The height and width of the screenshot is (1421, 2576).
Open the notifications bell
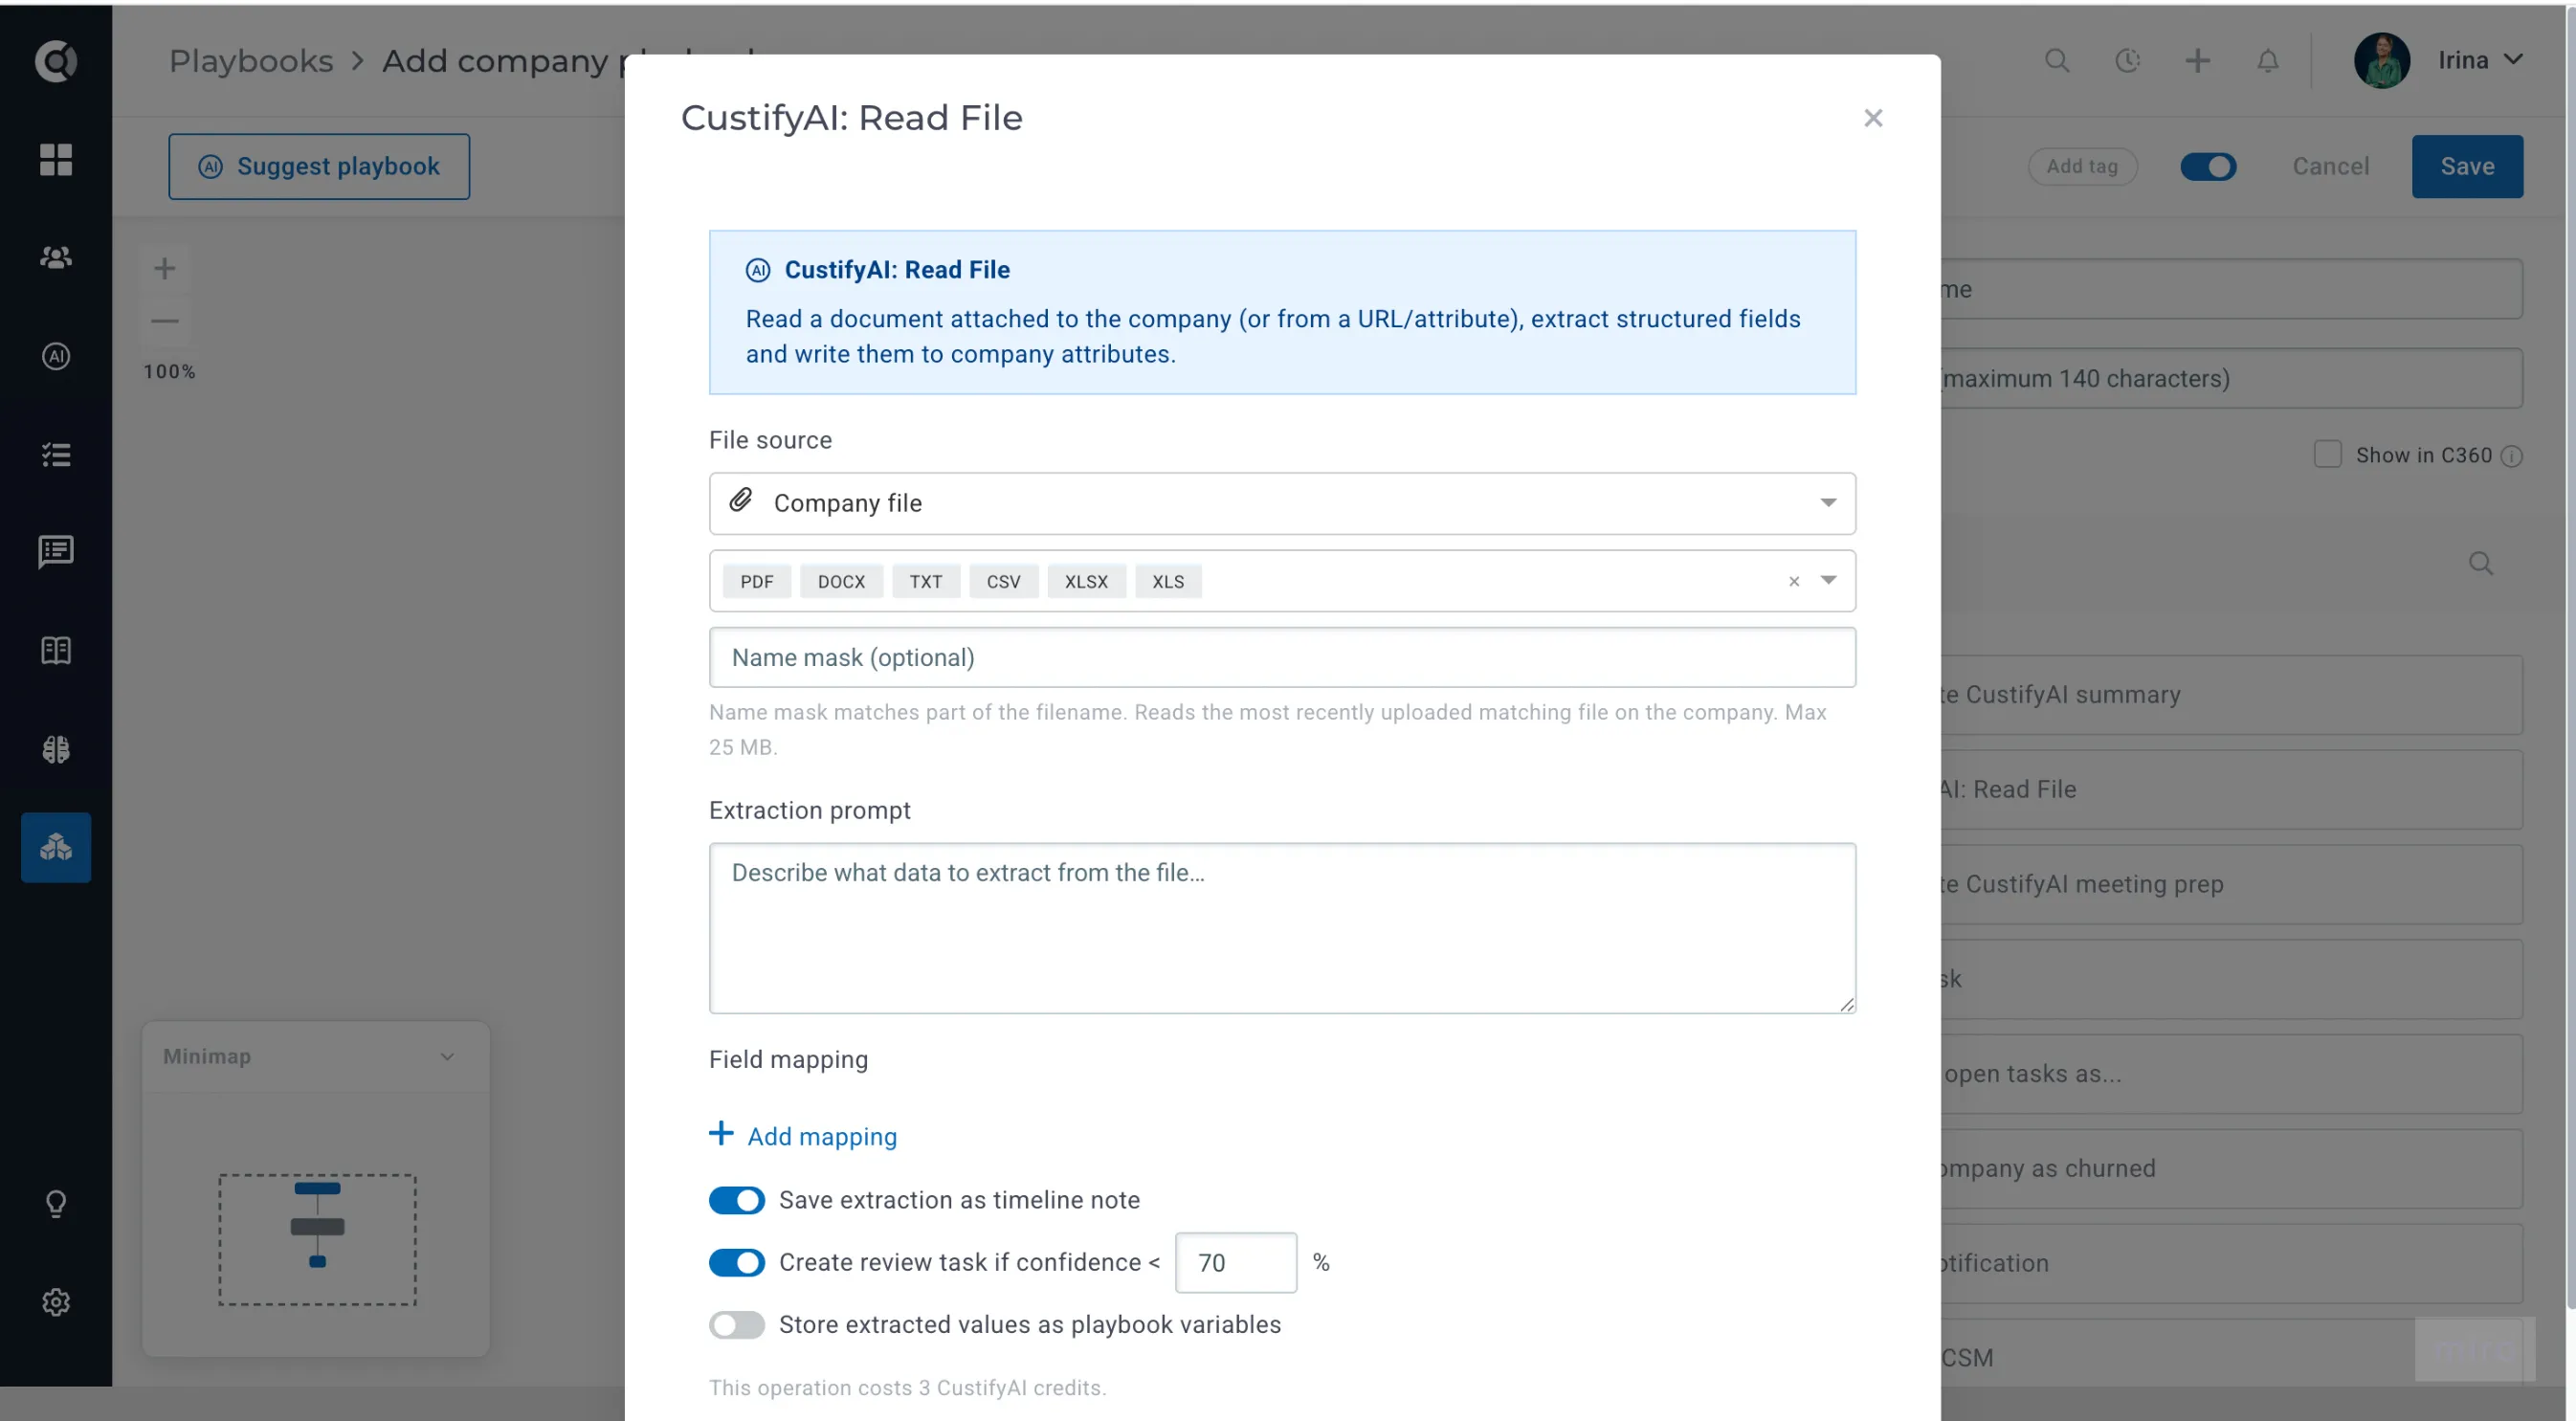(2267, 61)
